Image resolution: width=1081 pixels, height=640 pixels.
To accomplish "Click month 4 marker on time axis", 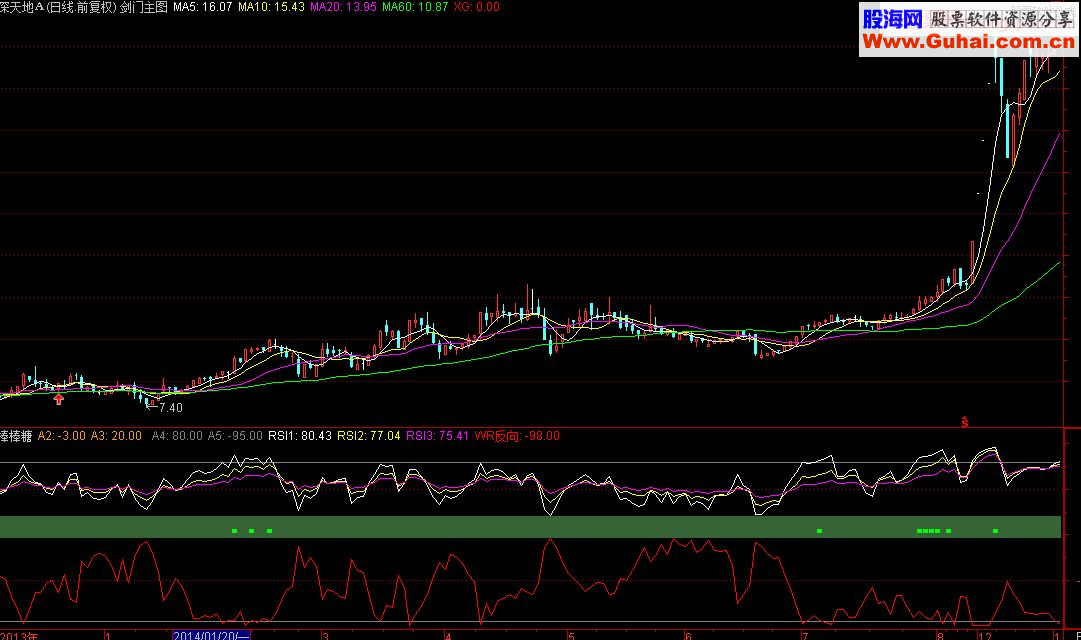I will (x=448, y=635).
